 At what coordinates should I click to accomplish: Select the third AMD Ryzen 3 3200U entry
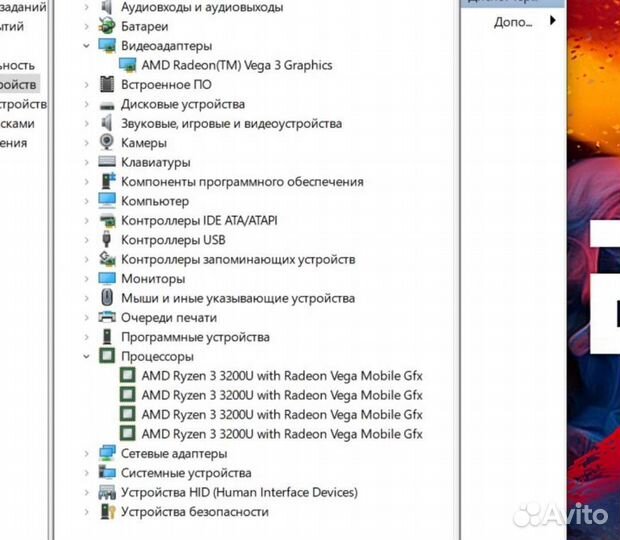(x=282, y=414)
